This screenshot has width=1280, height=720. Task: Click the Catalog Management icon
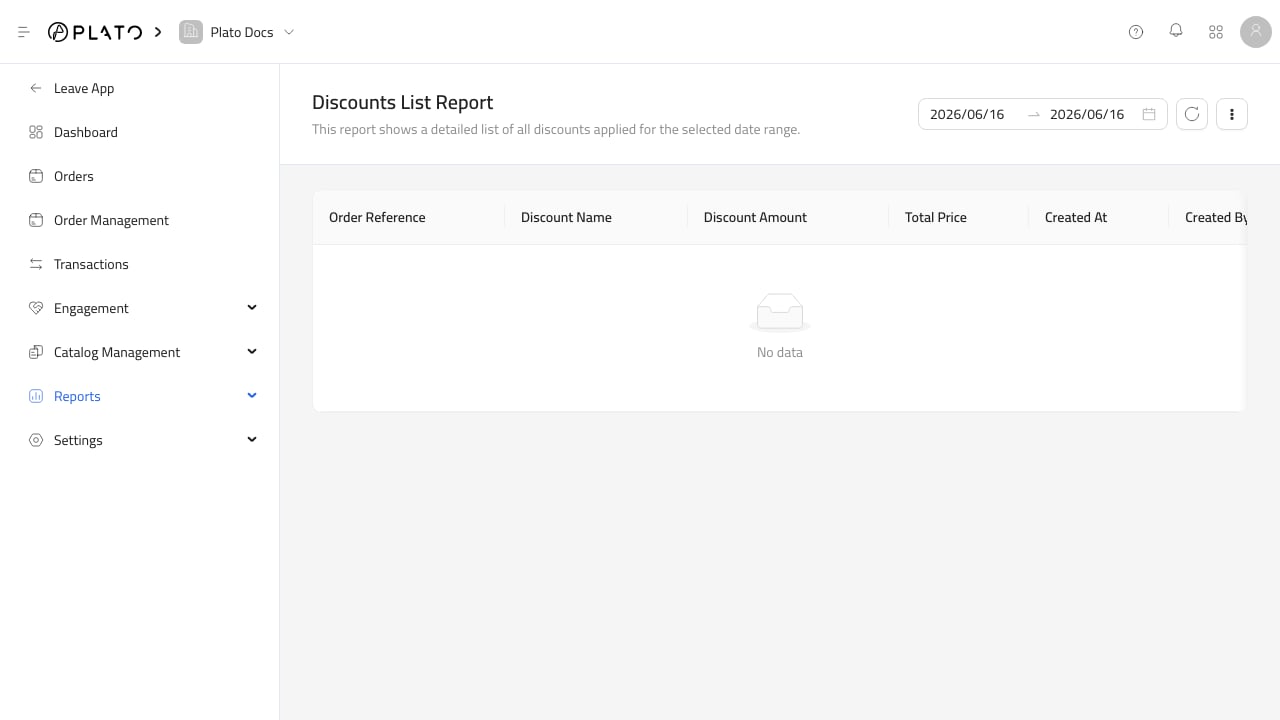click(x=36, y=352)
